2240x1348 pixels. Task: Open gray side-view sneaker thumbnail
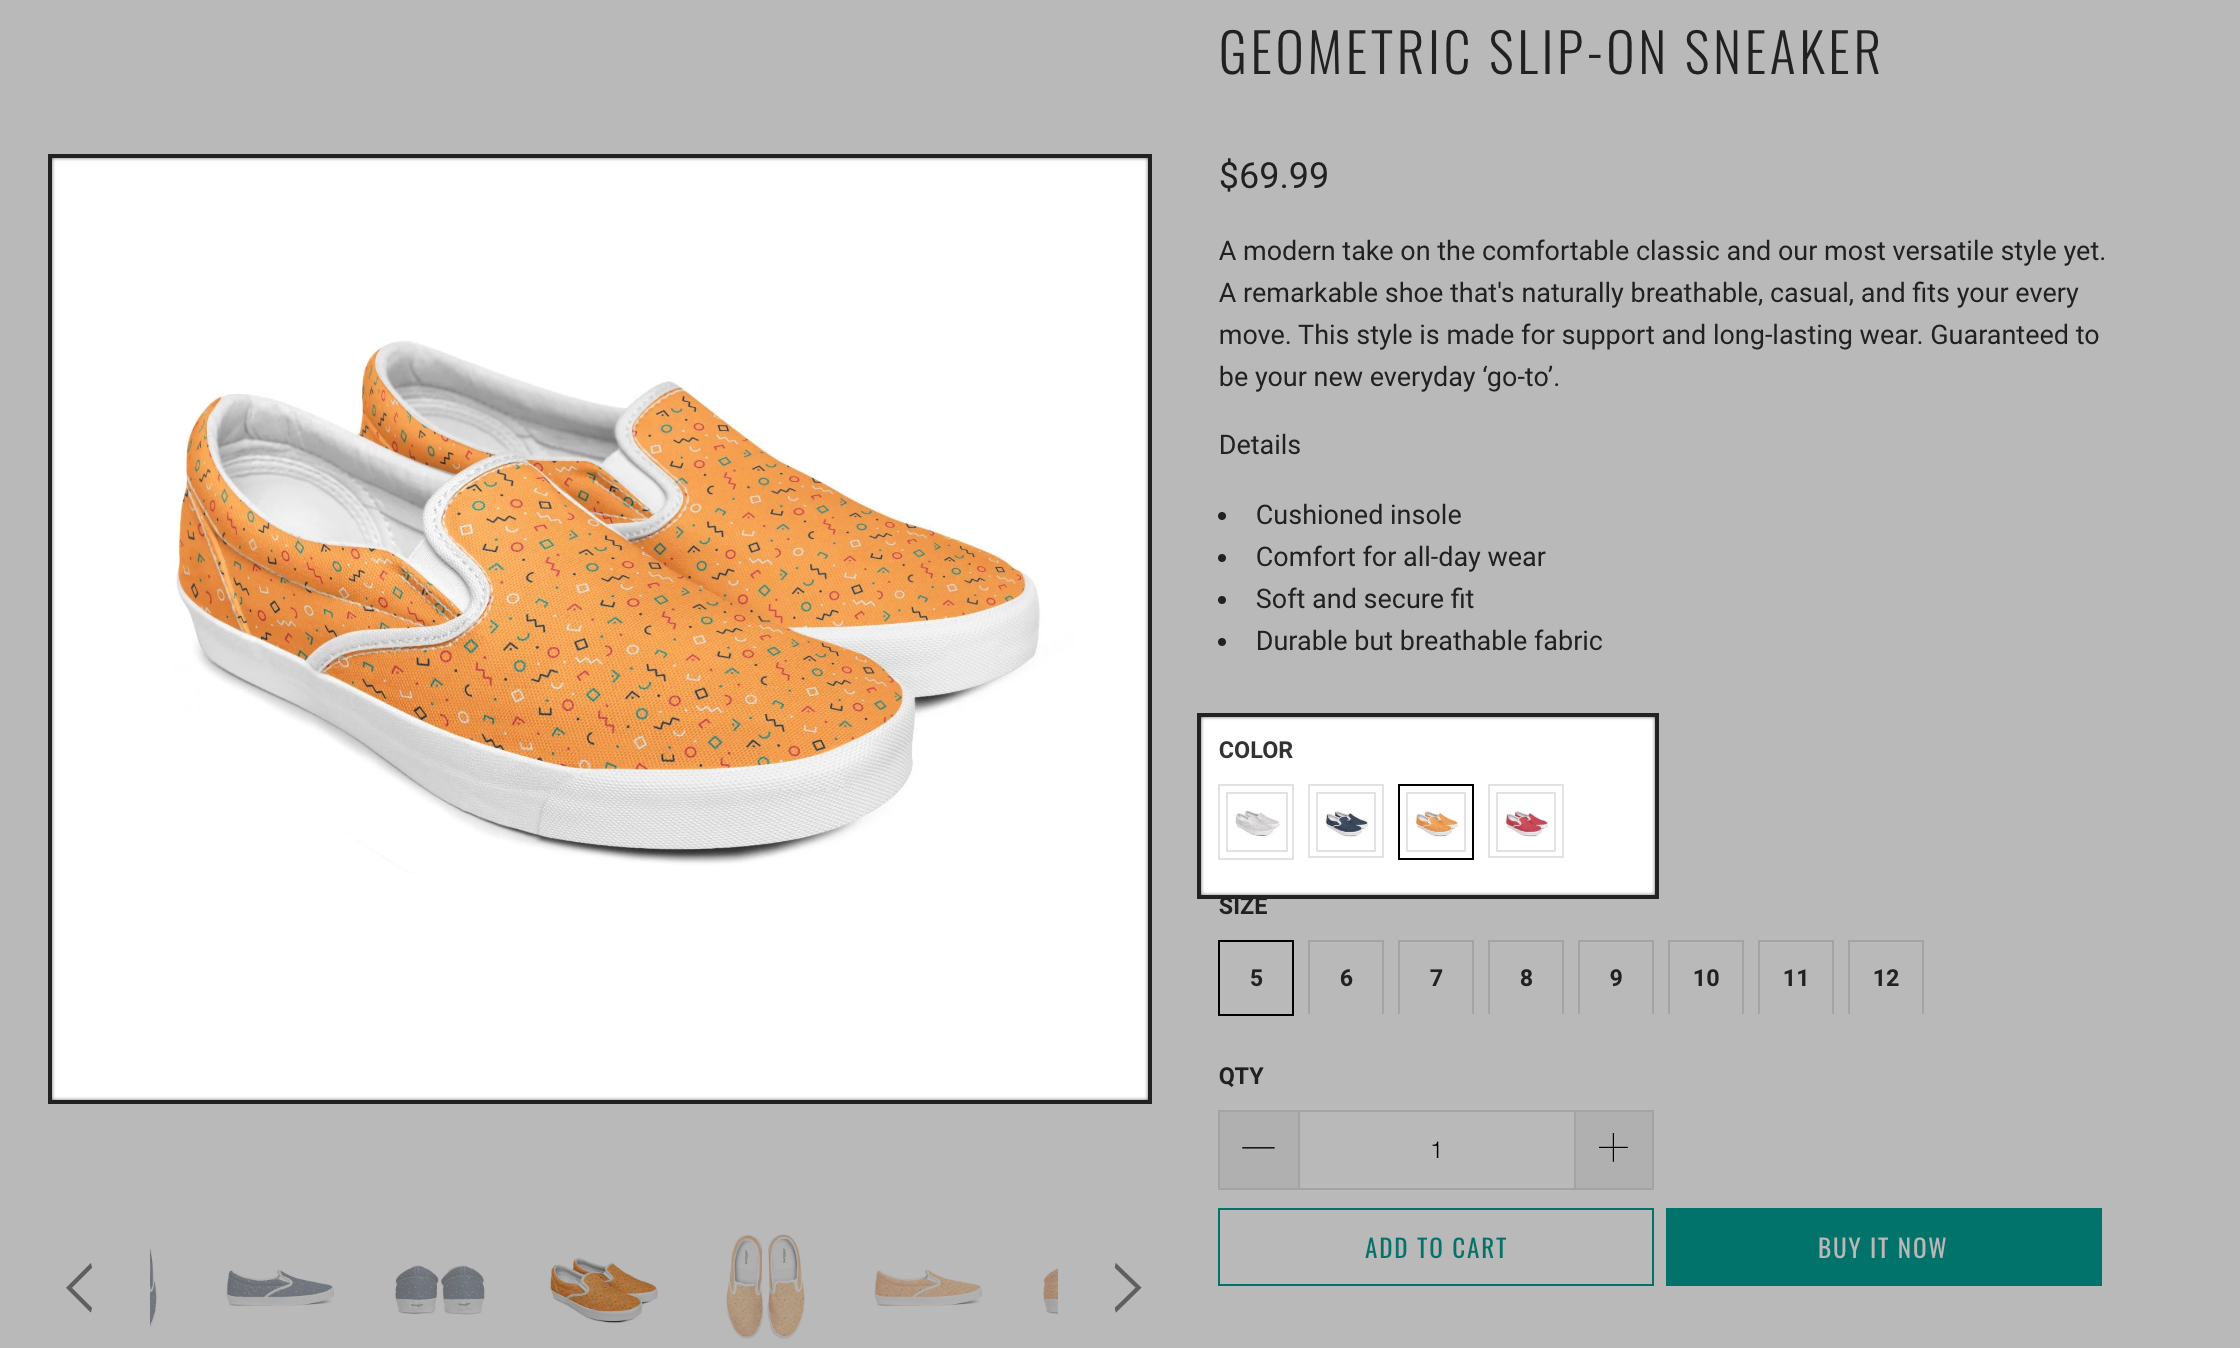click(280, 1287)
